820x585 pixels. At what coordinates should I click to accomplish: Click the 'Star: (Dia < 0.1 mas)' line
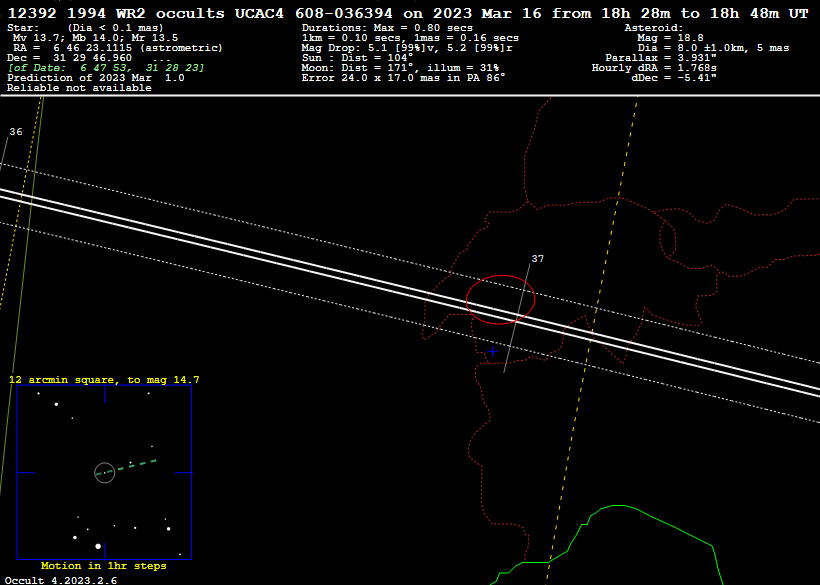tap(85, 28)
